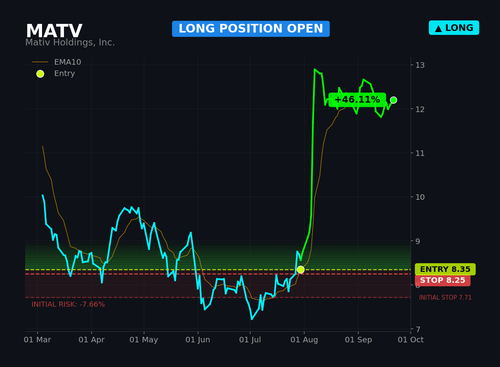Image resolution: width=500 pixels, height=367 pixels.
Task: Click the 11 price axis label
Action: click(x=420, y=153)
